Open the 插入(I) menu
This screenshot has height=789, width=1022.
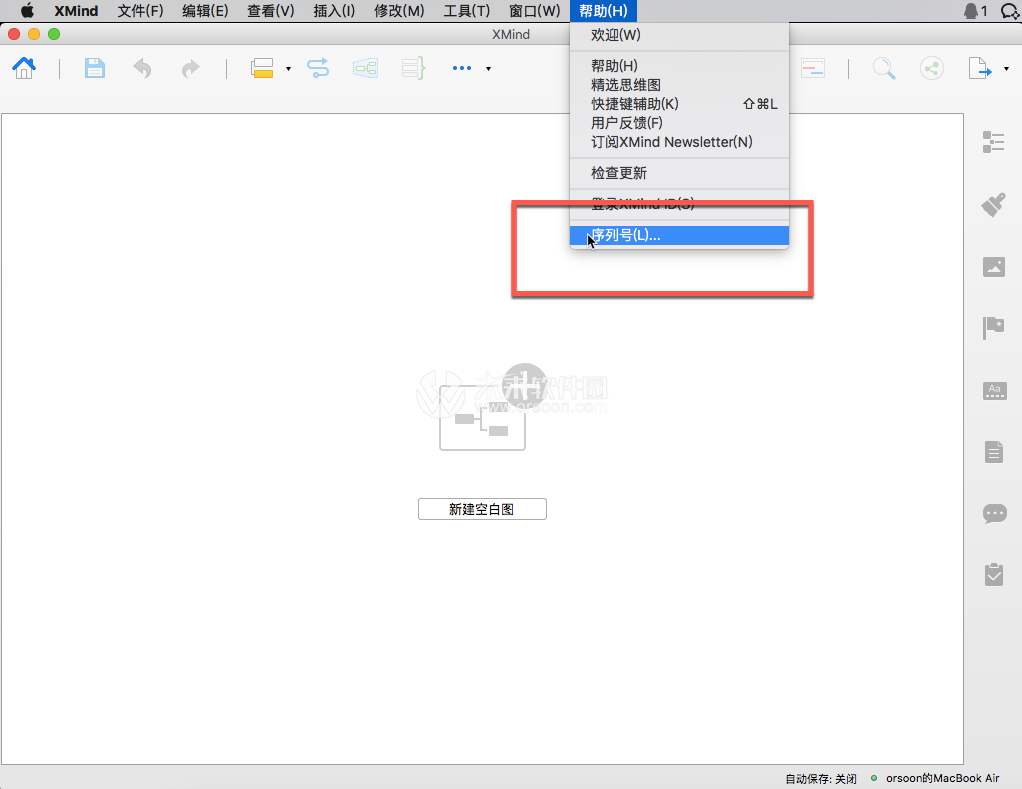point(334,11)
